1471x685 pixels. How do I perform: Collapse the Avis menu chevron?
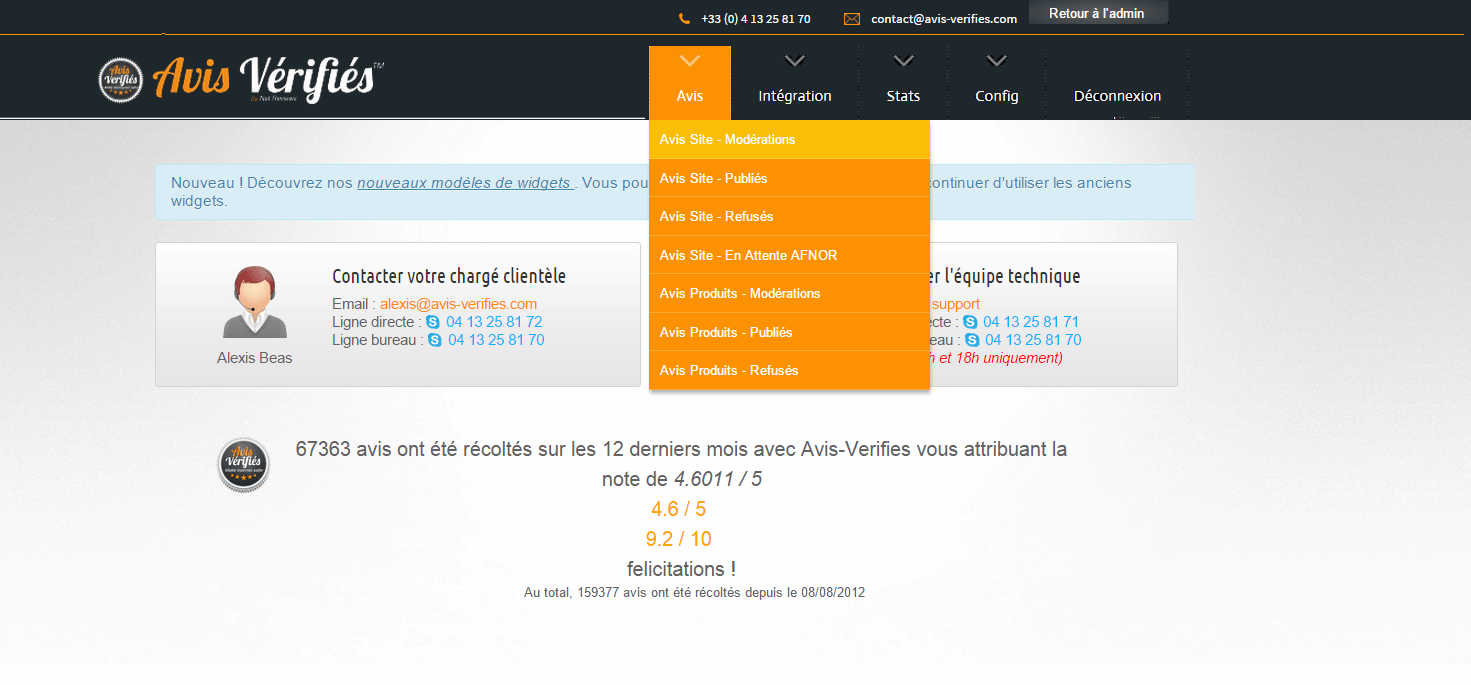tap(690, 62)
